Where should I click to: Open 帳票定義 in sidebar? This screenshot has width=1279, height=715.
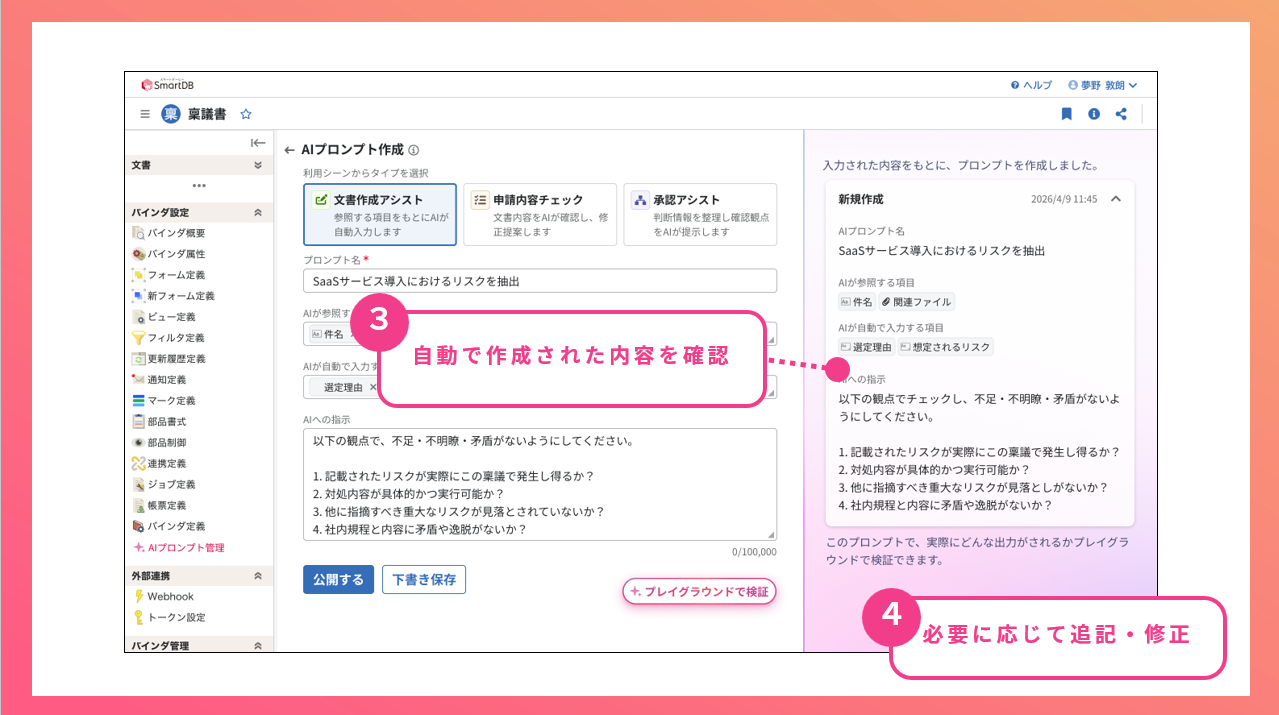[159, 505]
